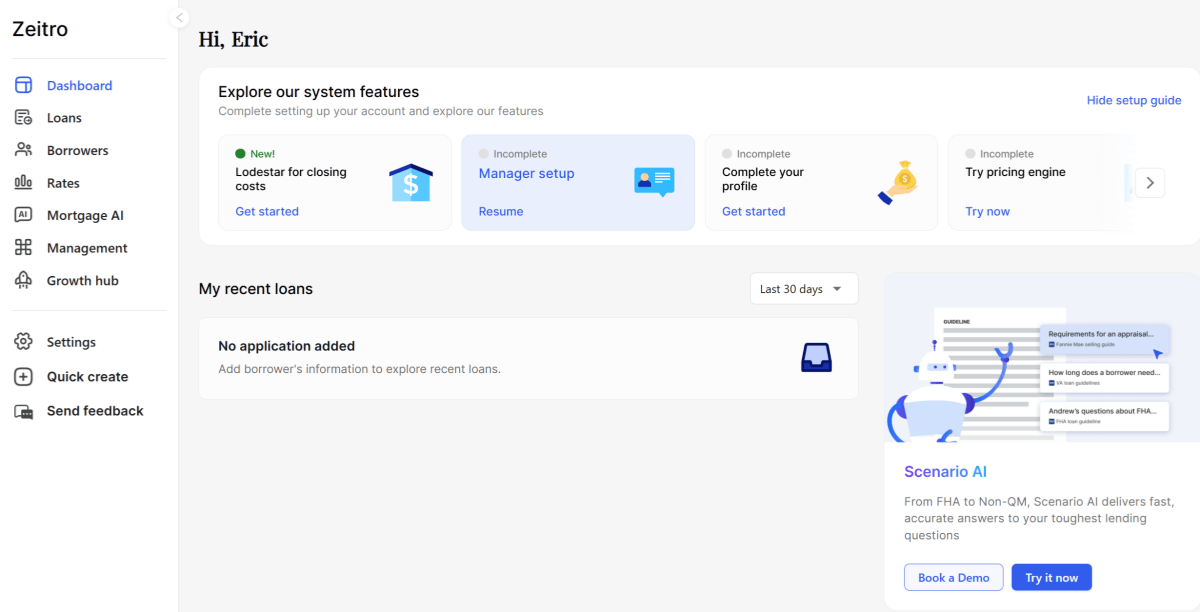1200x612 pixels.
Task: Click the Rates chart icon
Action: (x=24, y=183)
